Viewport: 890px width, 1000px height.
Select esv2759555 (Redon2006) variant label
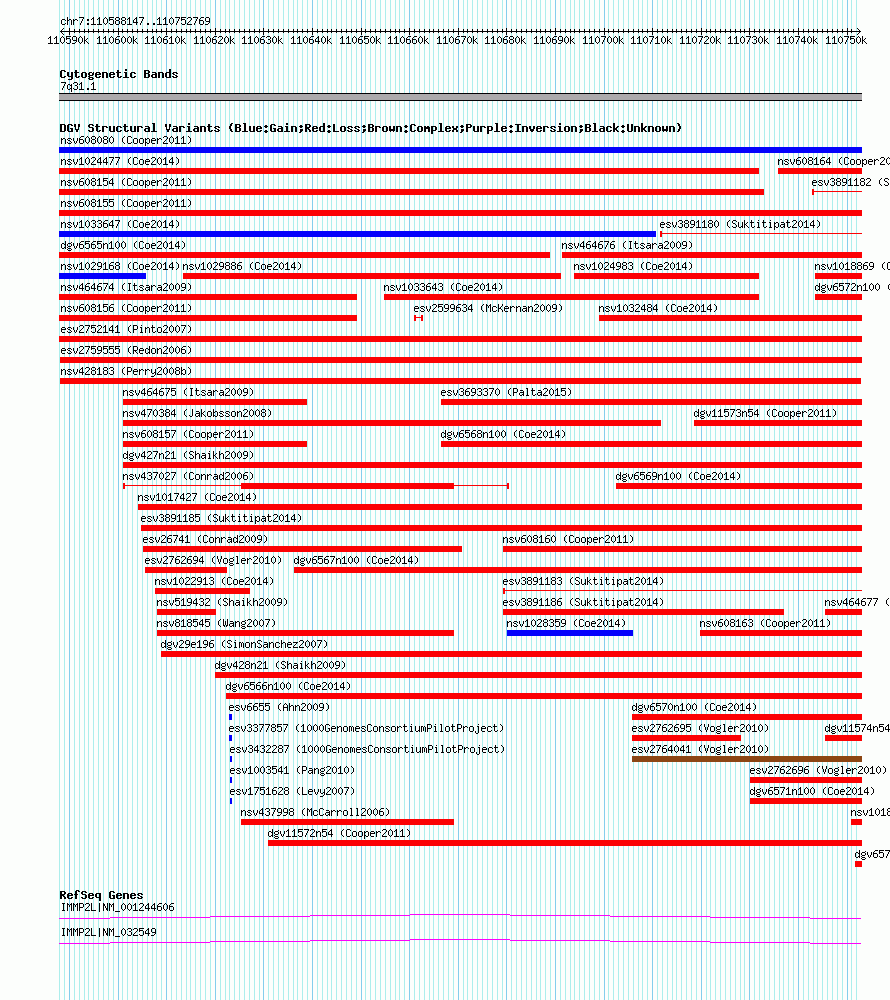126,351
